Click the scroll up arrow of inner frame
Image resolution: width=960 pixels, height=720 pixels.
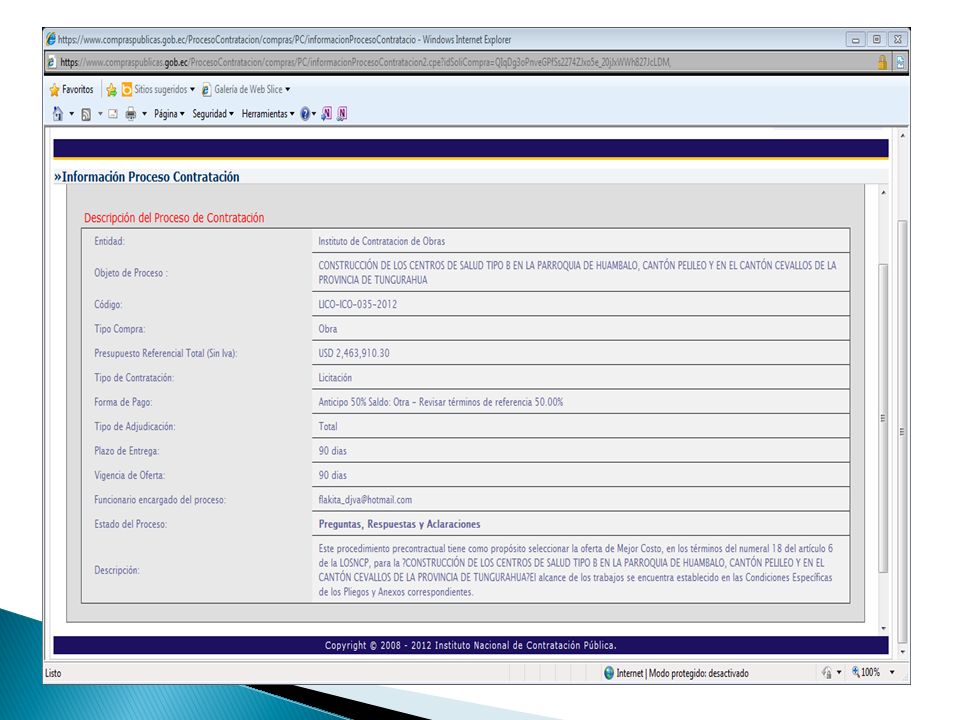(883, 193)
